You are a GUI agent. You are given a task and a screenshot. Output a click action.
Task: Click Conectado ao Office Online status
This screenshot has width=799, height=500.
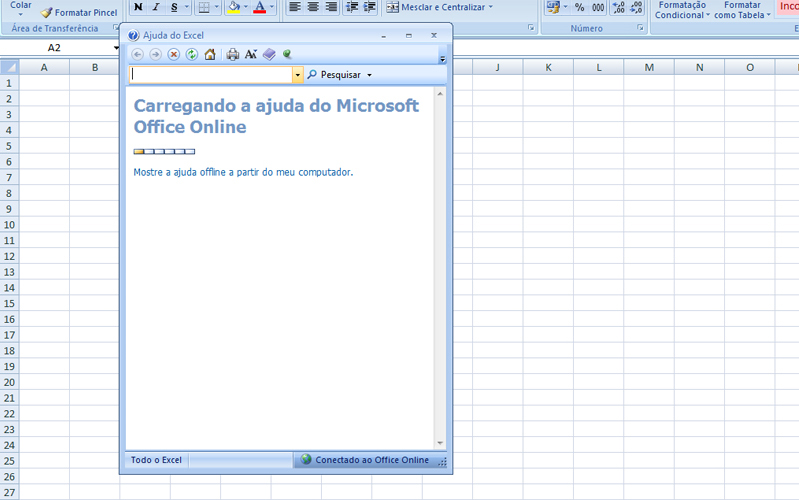tap(365, 460)
